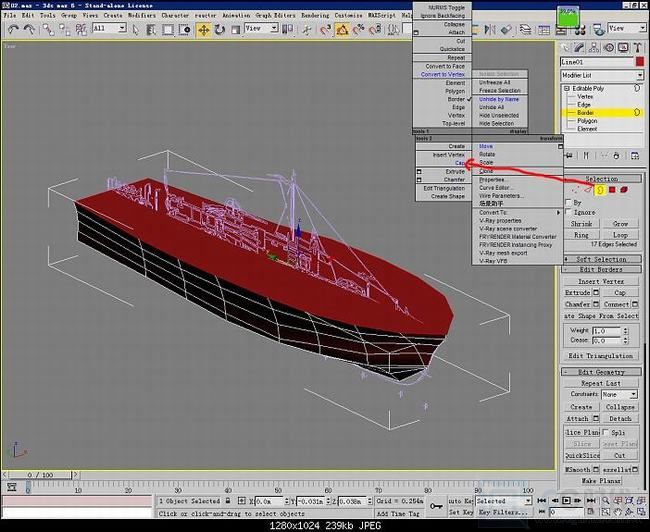Toggle the Ignore Backfacing checkbox
650x532 pixels.
point(568,212)
